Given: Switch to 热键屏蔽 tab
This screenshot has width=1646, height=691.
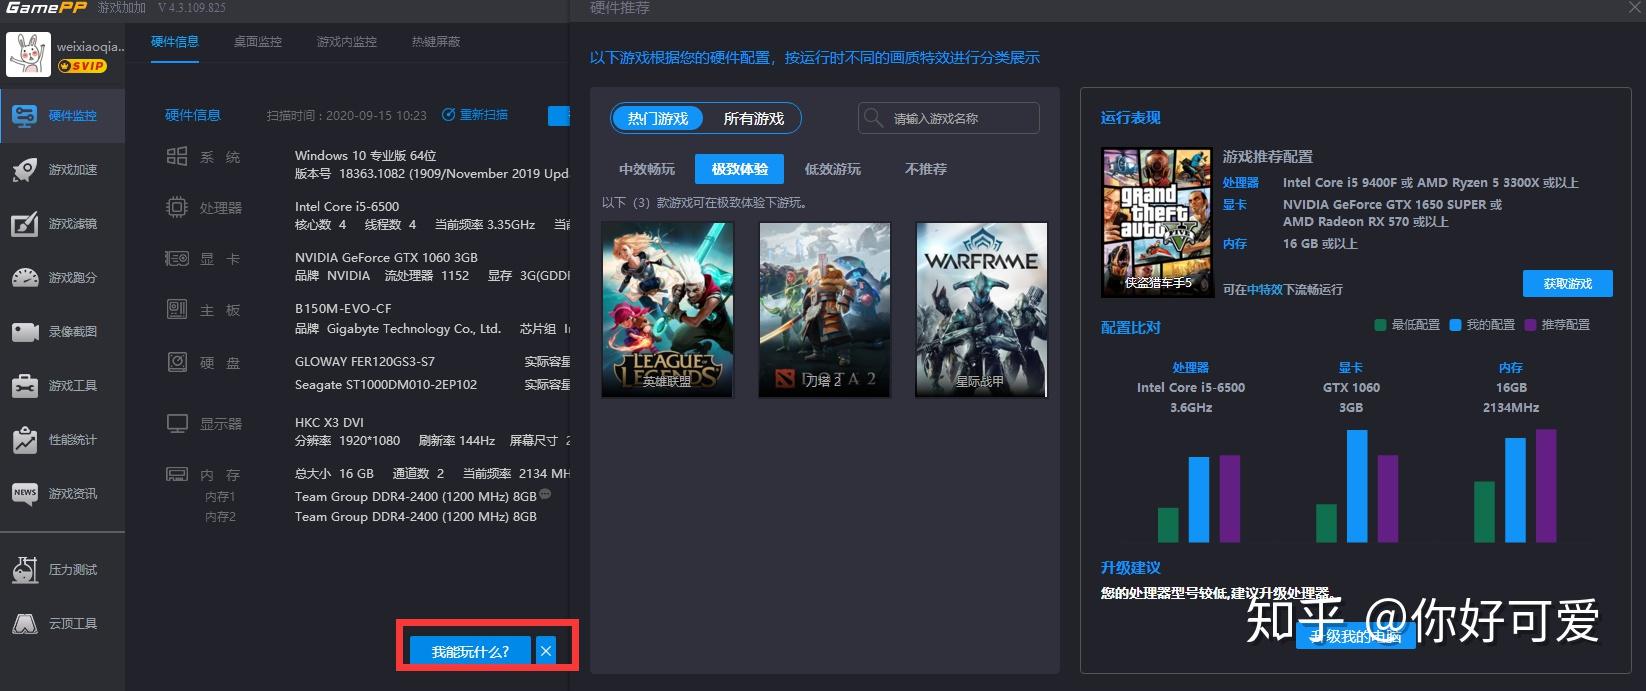Looking at the screenshot, I should (x=436, y=42).
